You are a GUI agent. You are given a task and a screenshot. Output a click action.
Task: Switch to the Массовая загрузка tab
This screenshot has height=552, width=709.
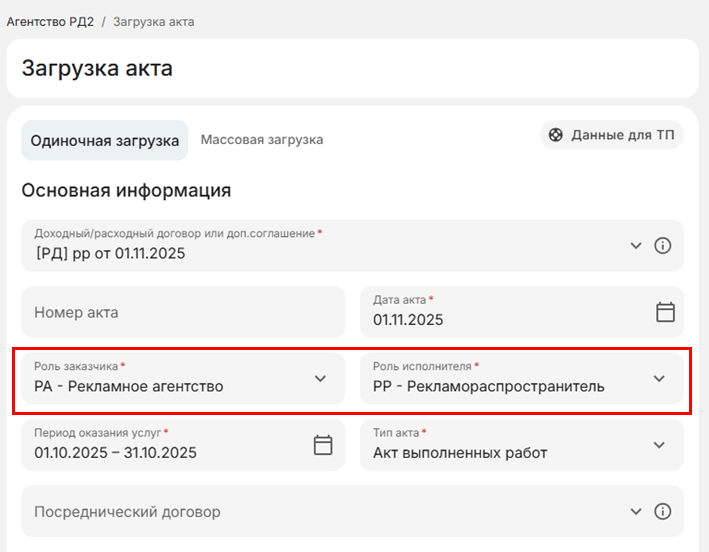[262, 140]
